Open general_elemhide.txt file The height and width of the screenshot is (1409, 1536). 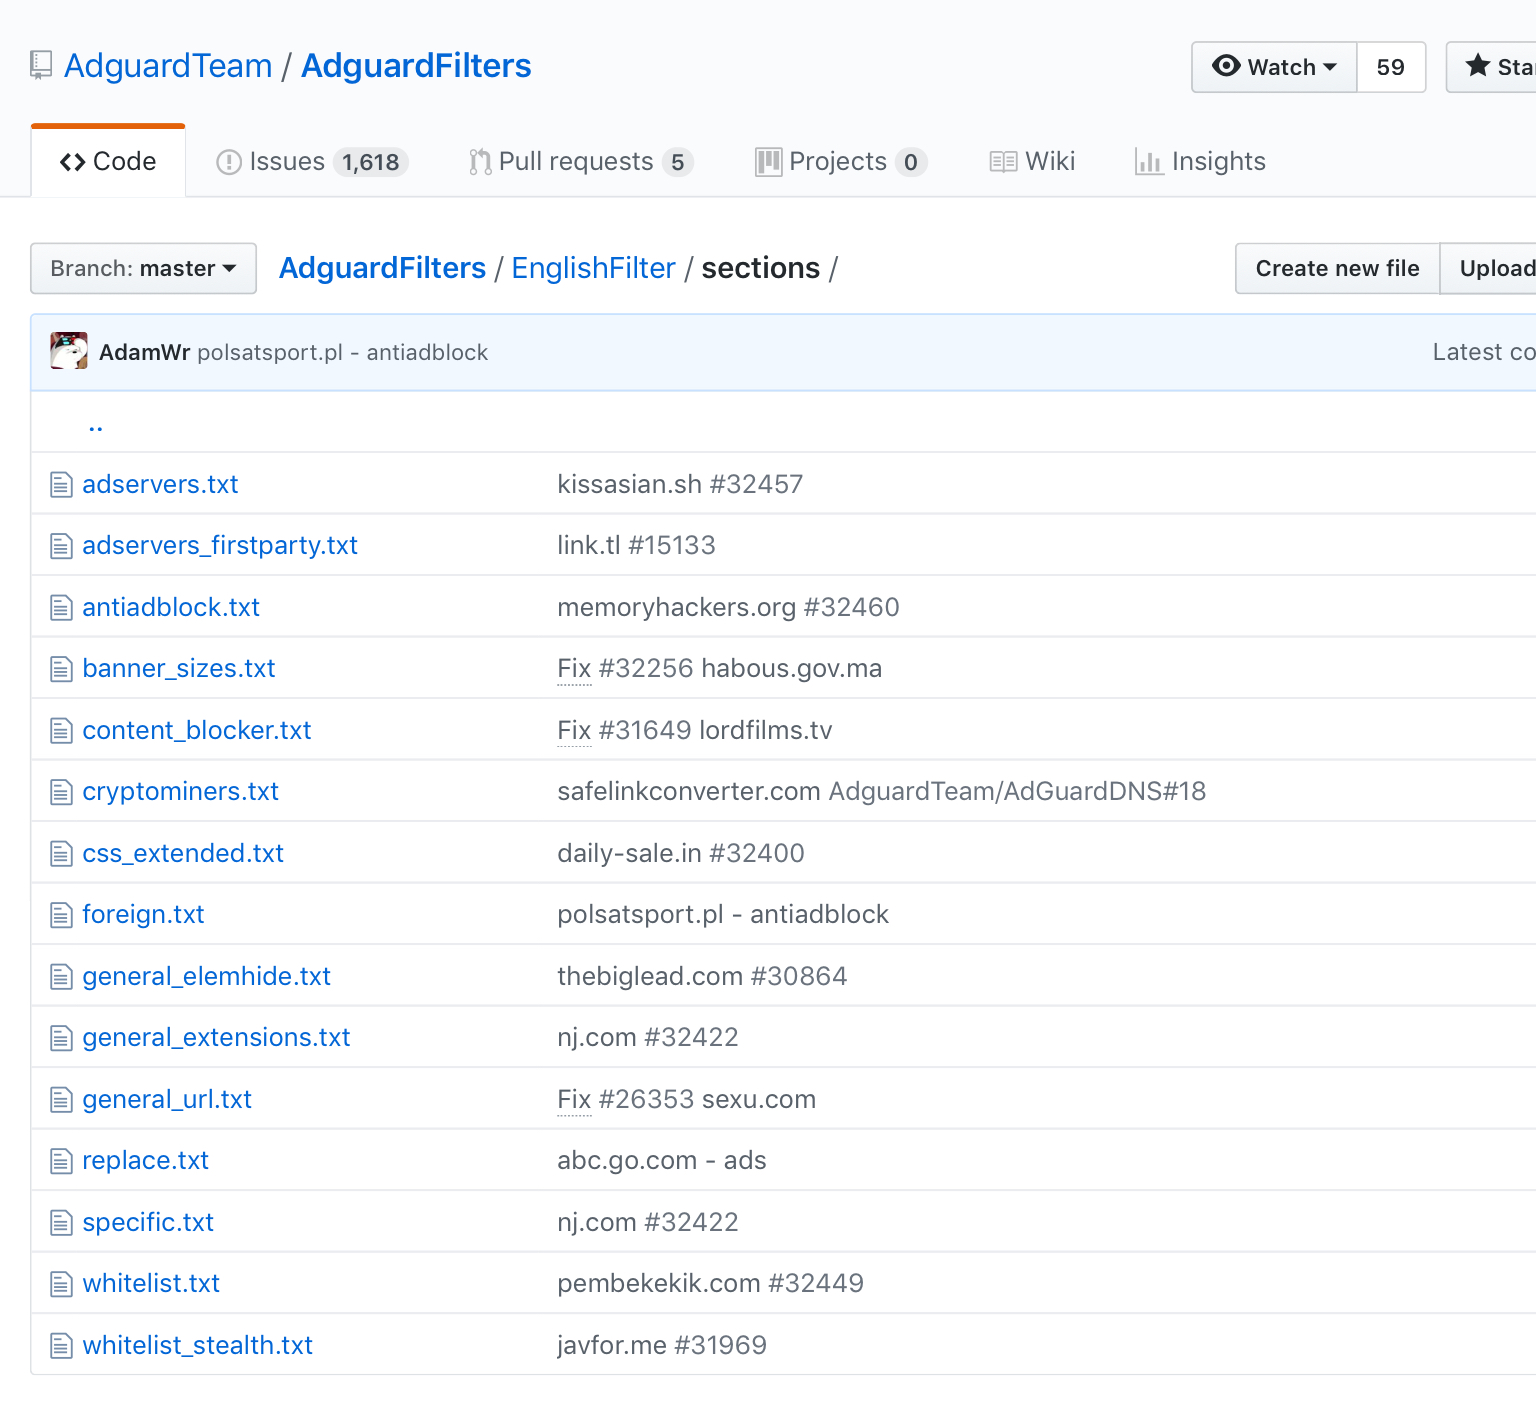207,977
